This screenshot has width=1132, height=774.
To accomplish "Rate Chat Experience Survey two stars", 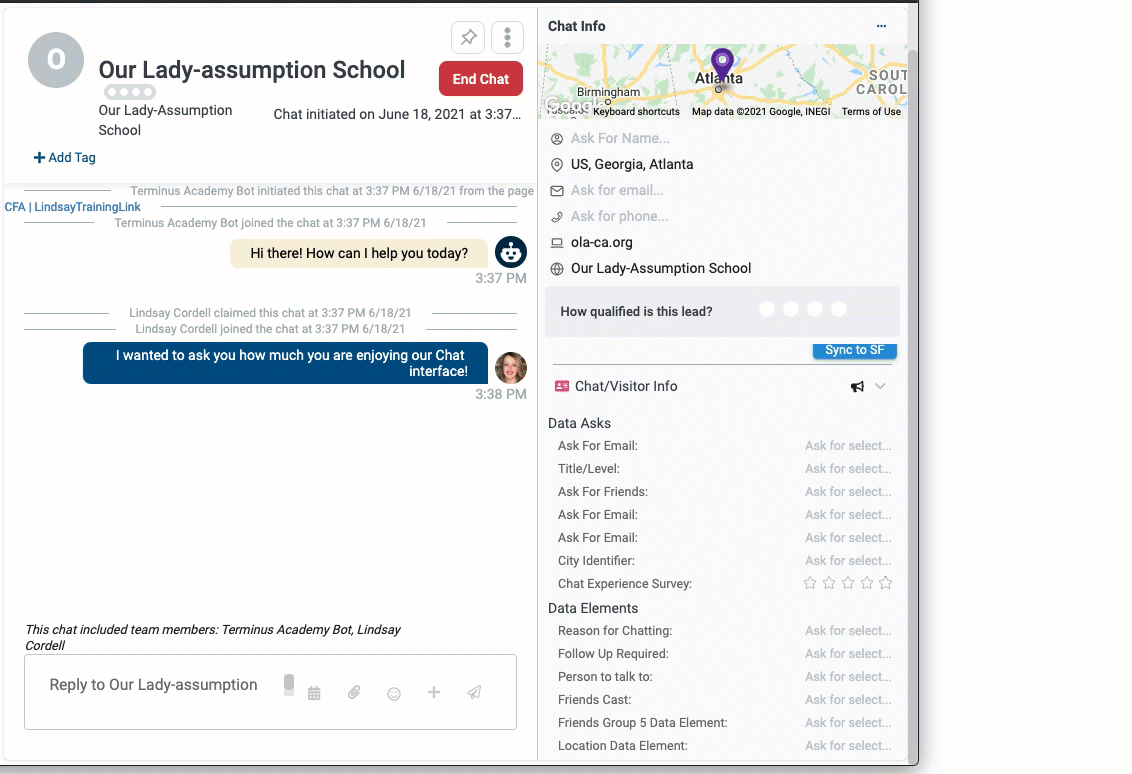I will click(829, 583).
